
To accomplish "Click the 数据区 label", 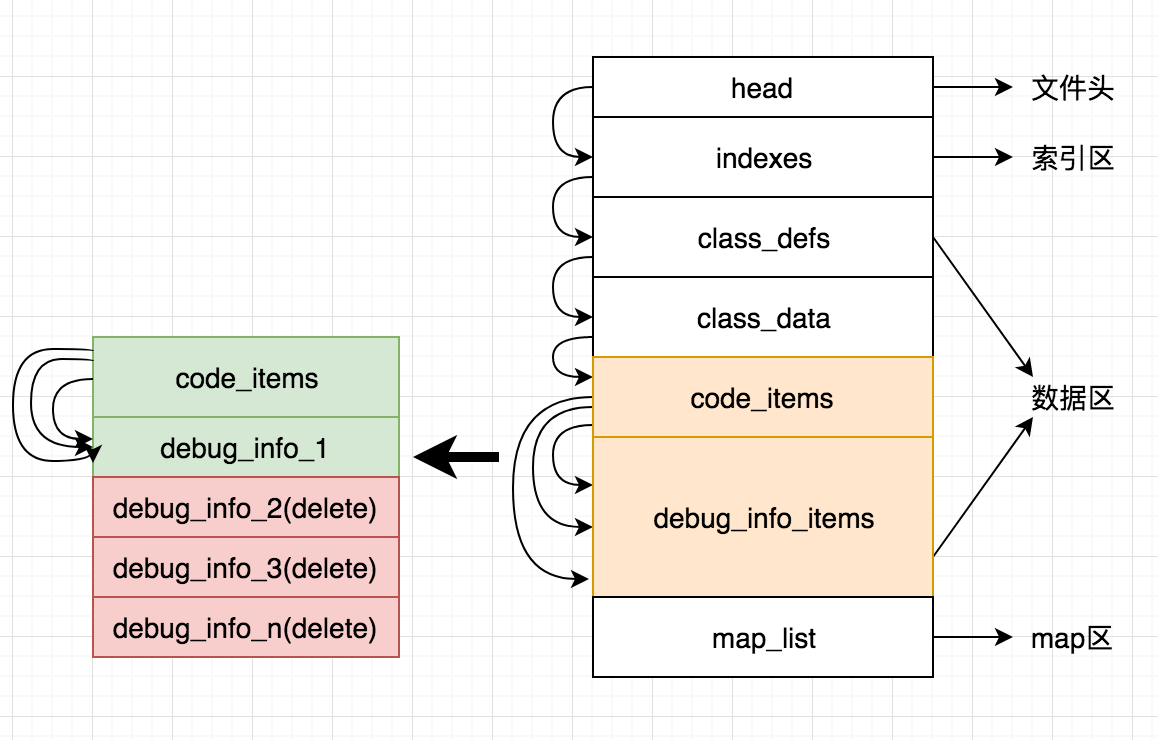I will coord(1072,399).
